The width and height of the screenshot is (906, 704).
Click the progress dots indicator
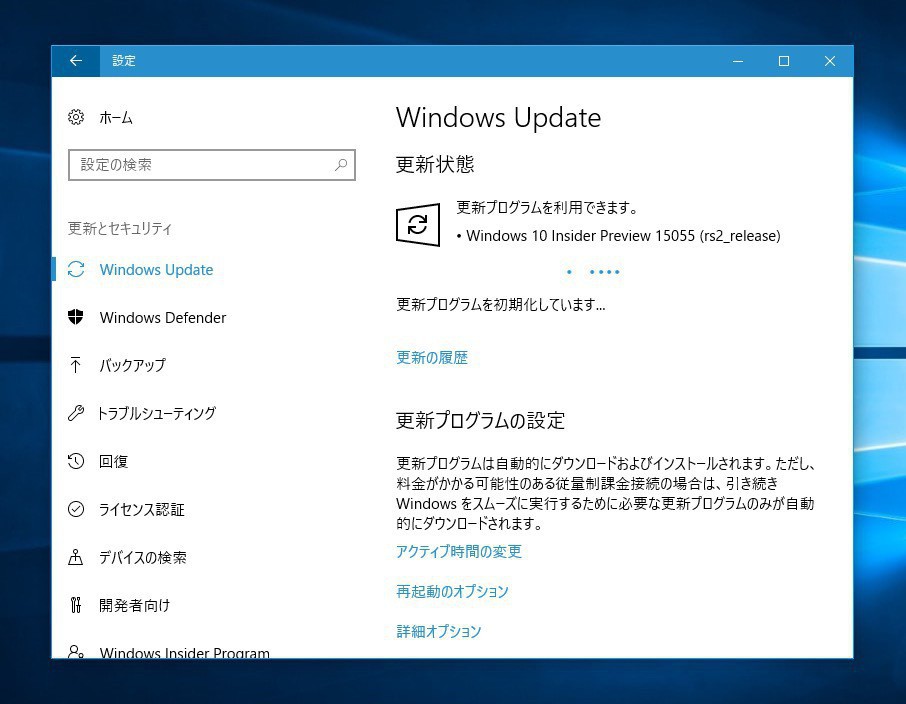[593, 272]
